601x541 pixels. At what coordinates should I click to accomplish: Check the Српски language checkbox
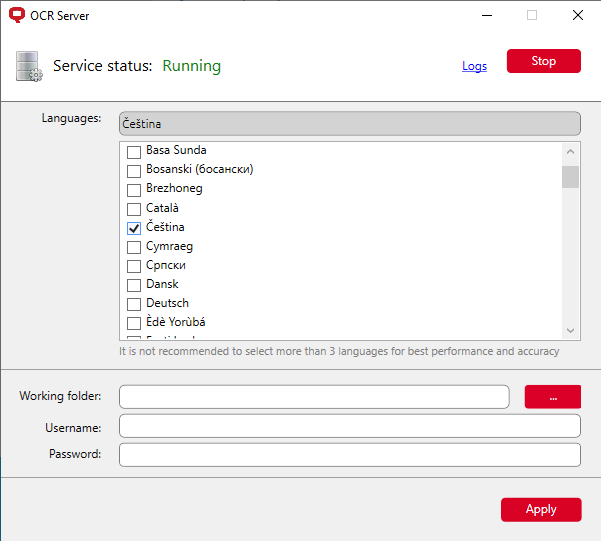pyautogui.click(x=134, y=266)
